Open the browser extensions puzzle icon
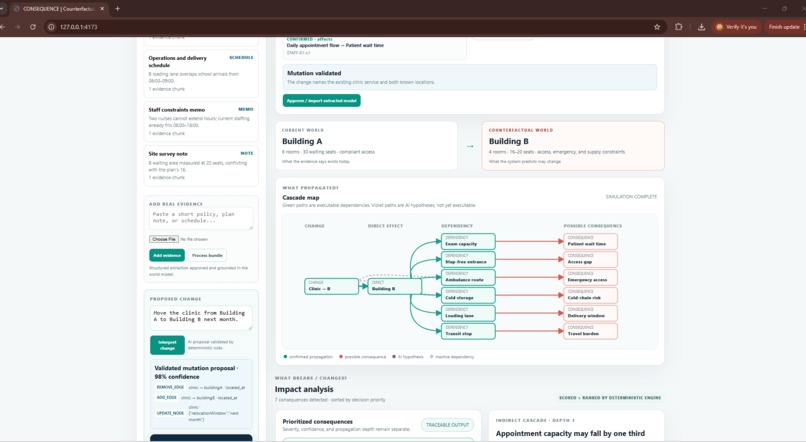This screenshot has height=442, width=806. pos(679,27)
